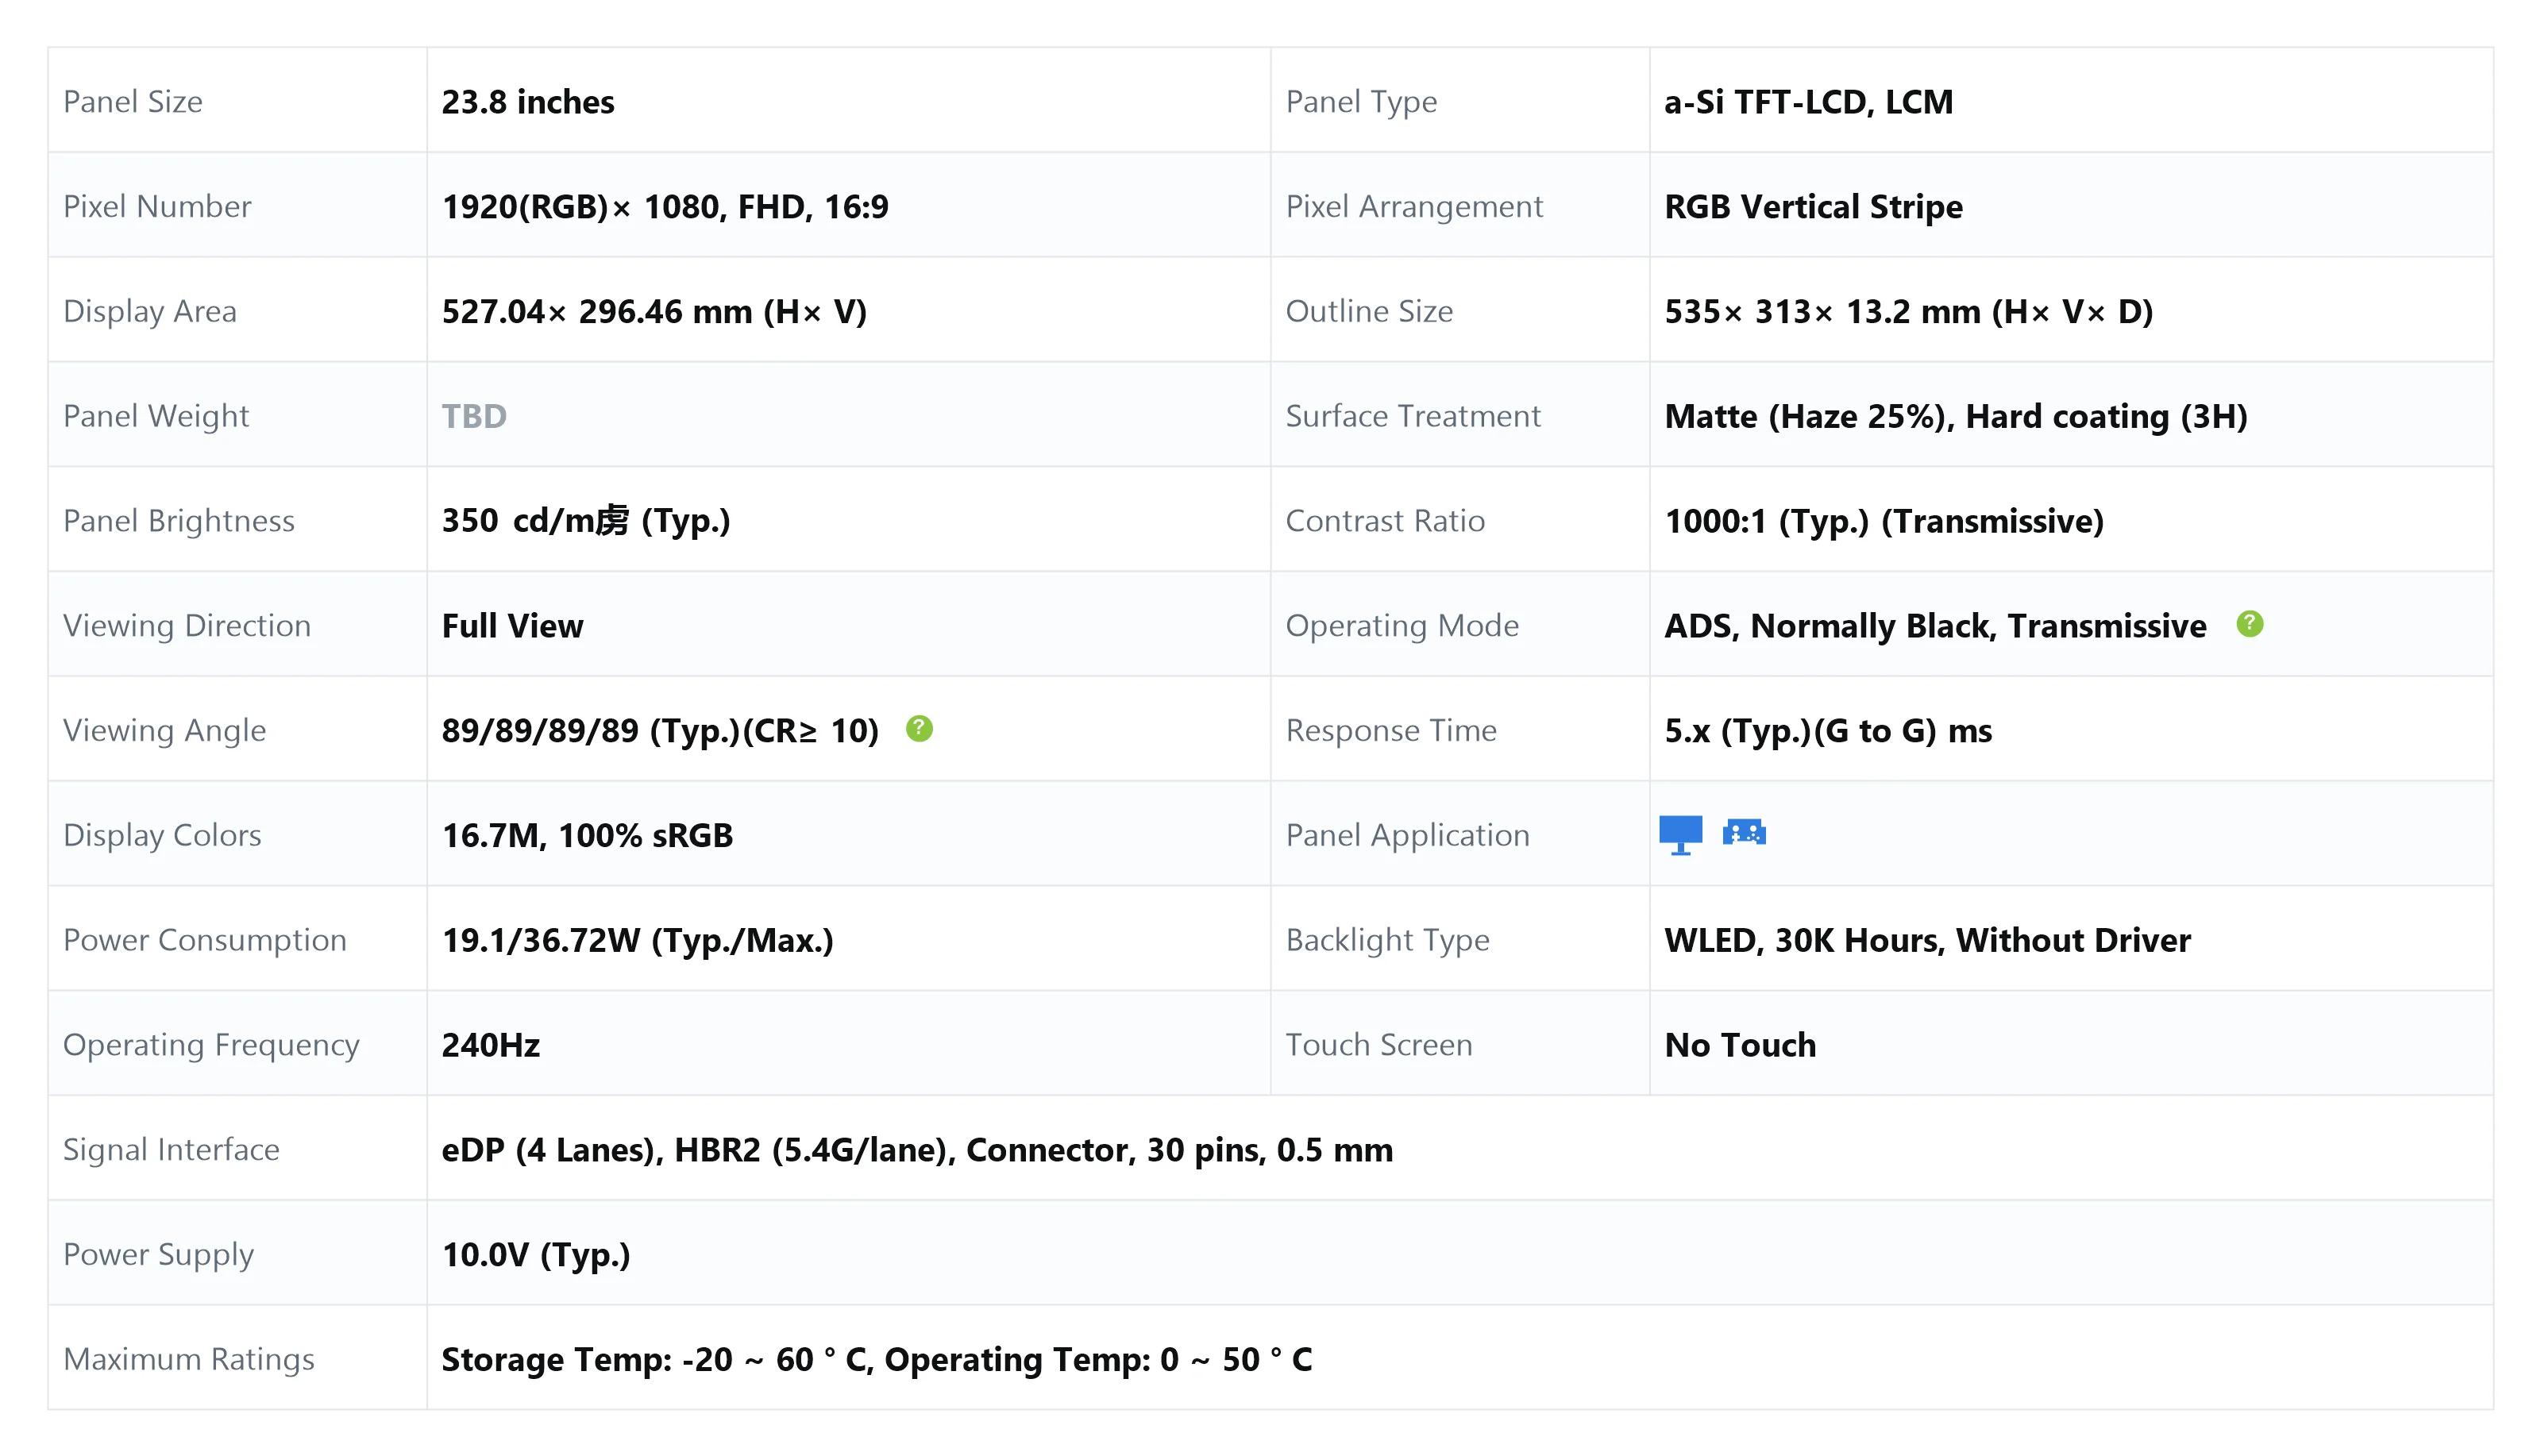Click the 'Panel Size' row label
The width and height of the screenshot is (2541, 1456).
point(133,102)
